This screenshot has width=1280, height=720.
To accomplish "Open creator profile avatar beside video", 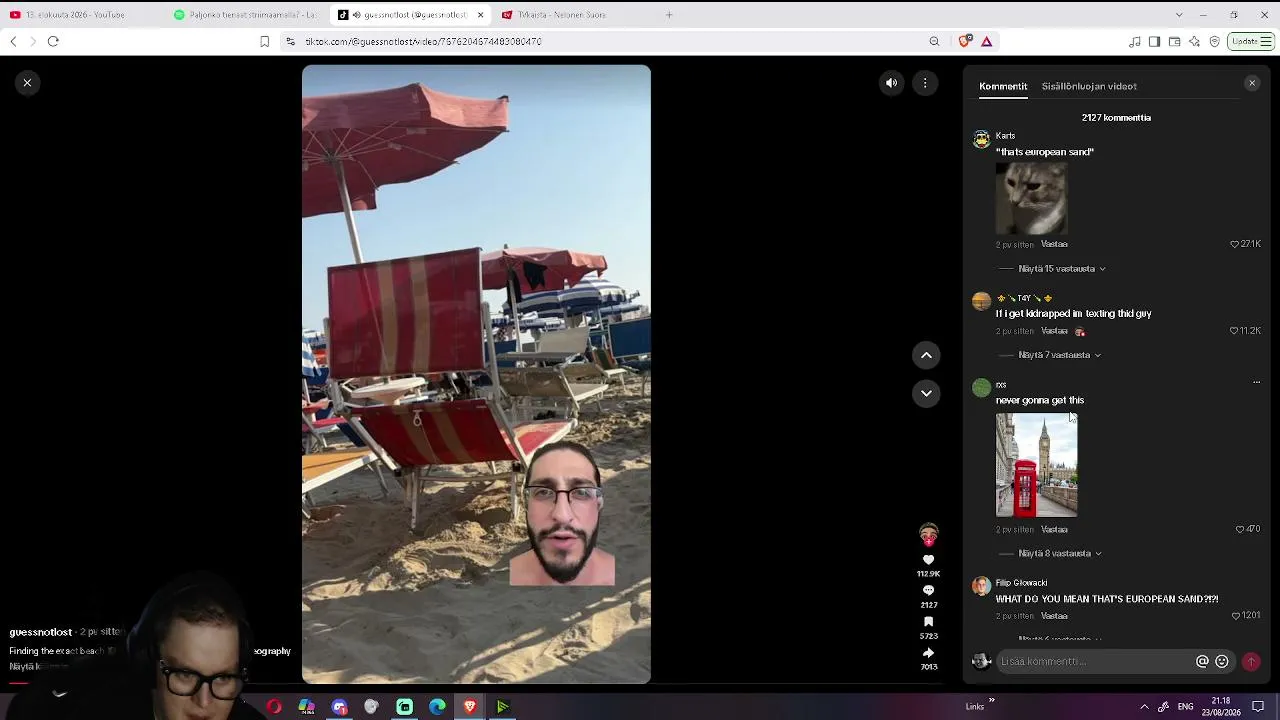I will 929,533.
